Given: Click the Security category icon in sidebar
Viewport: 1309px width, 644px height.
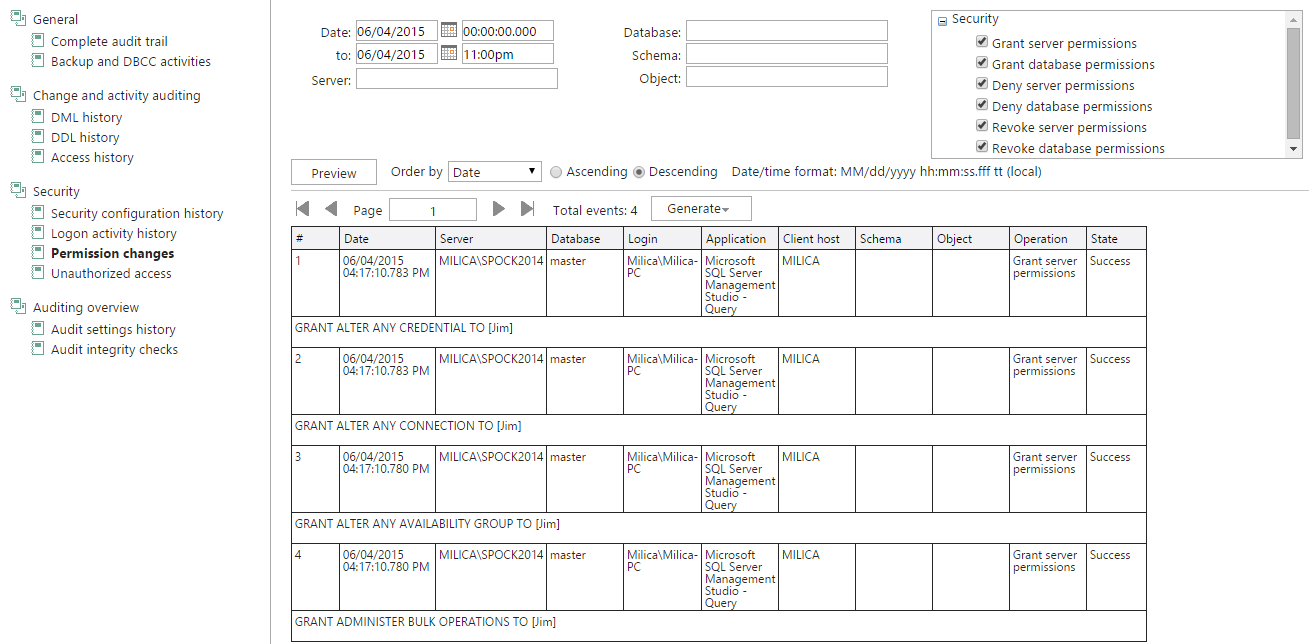Looking at the screenshot, I should 18,191.
